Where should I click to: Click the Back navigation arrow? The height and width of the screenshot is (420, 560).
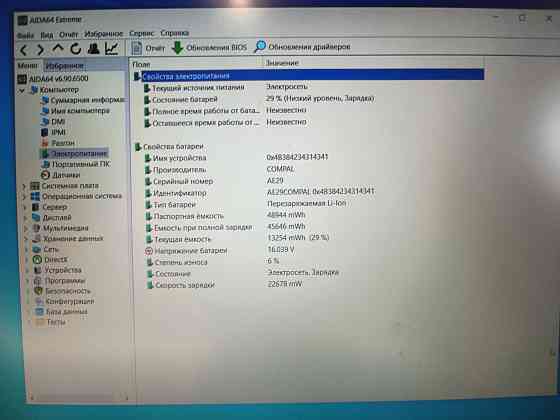(24, 49)
